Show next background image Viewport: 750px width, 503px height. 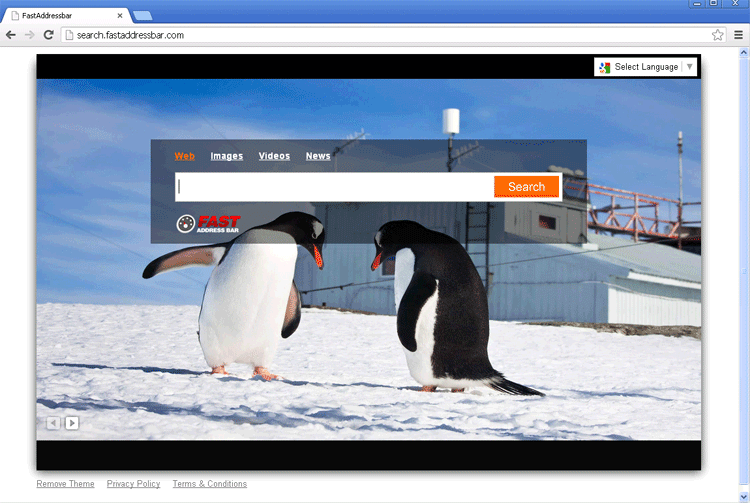click(x=72, y=423)
